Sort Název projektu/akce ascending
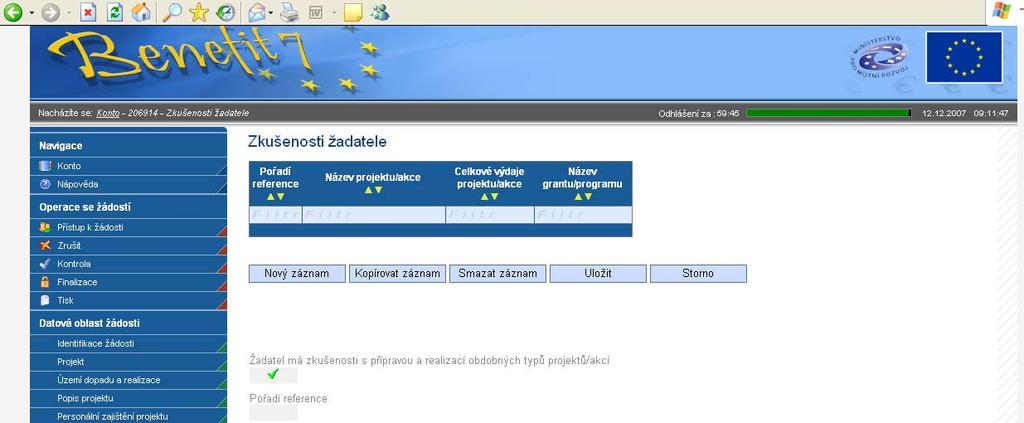 [x=368, y=190]
